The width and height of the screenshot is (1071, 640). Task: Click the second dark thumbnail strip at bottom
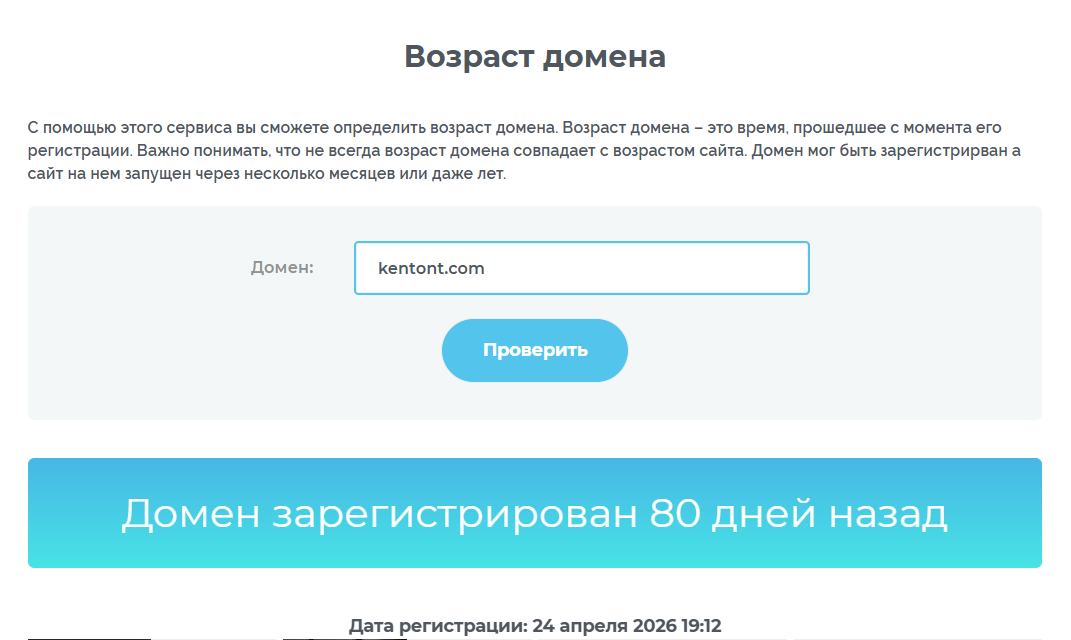(x=345, y=639)
